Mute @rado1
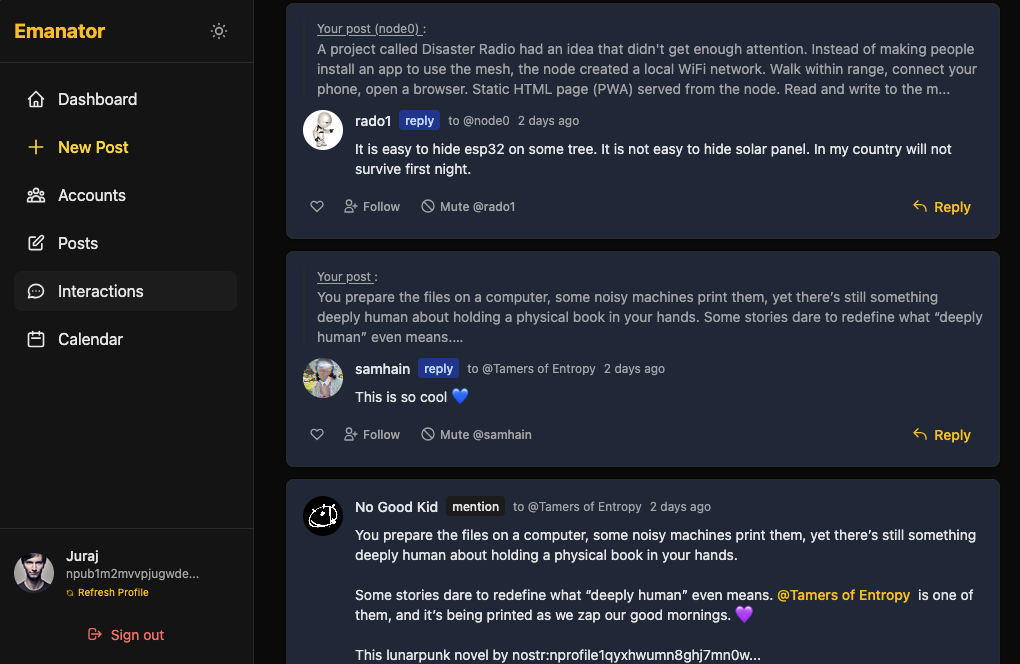1020x664 pixels. pyautogui.click(x=468, y=207)
